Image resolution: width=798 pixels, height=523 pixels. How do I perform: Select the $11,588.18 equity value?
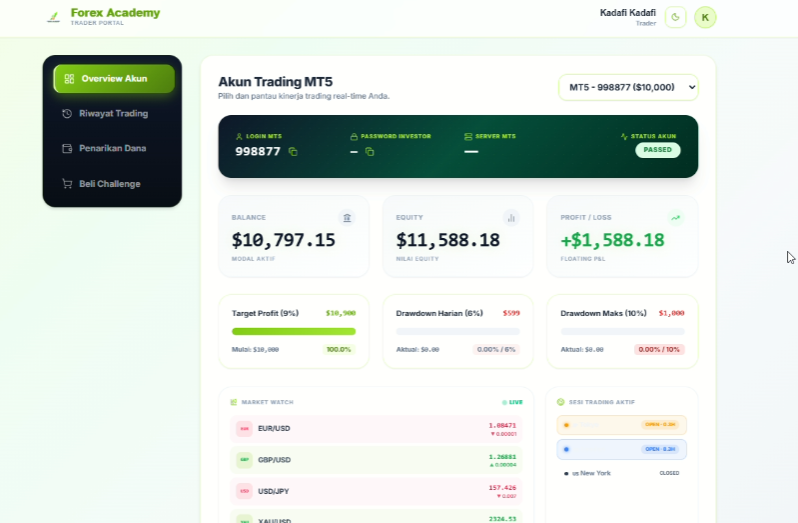click(x=448, y=240)
